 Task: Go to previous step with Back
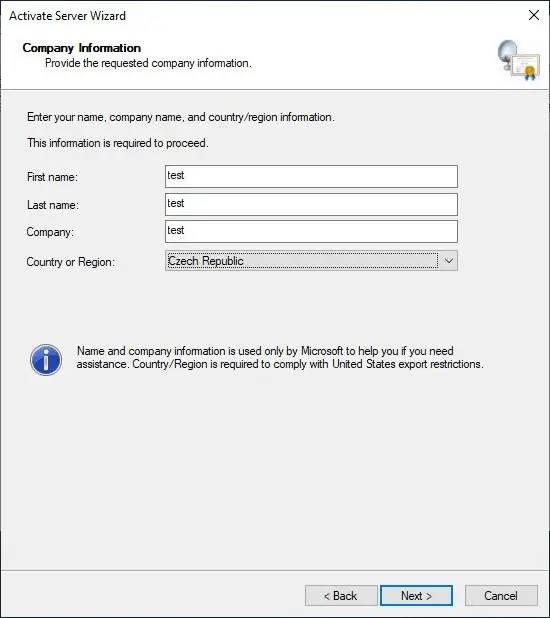coord(341,596)
